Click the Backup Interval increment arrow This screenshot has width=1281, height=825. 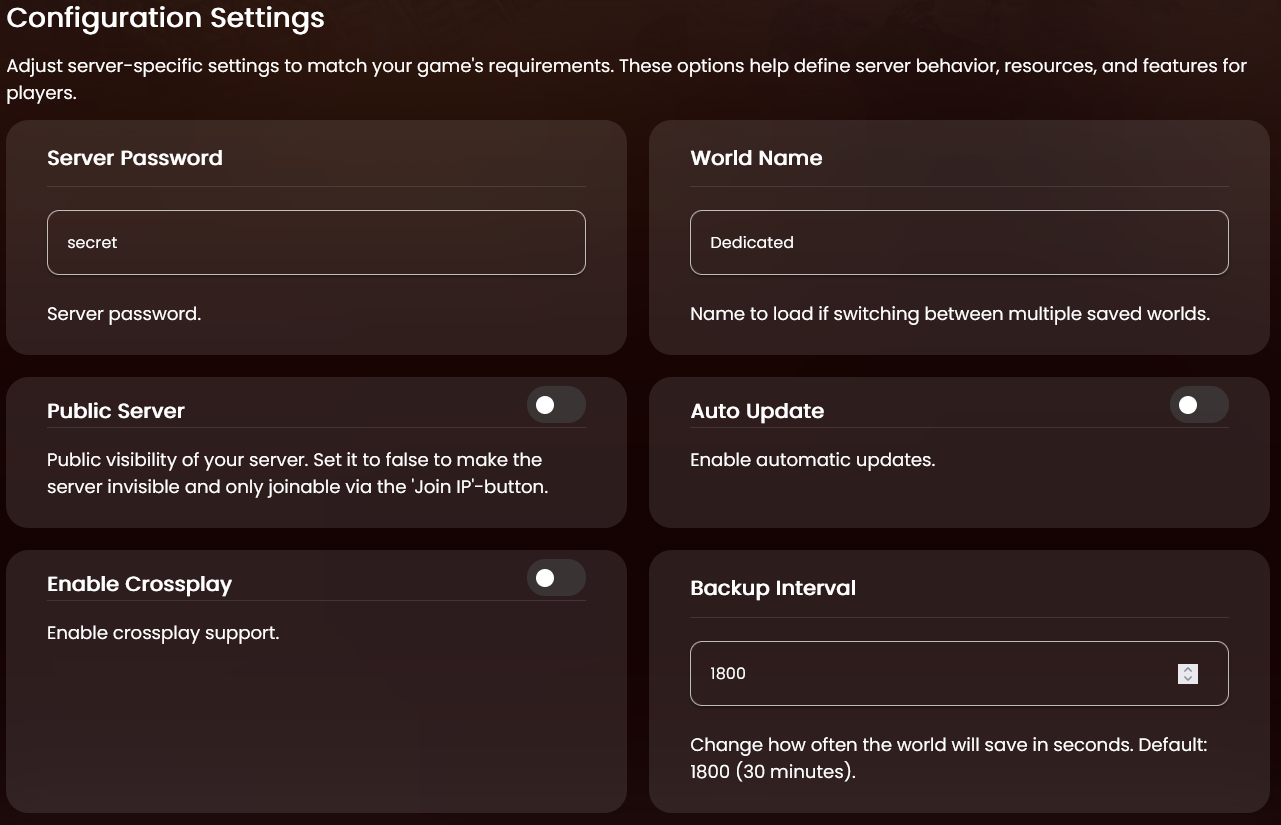tap(1188, 669)
